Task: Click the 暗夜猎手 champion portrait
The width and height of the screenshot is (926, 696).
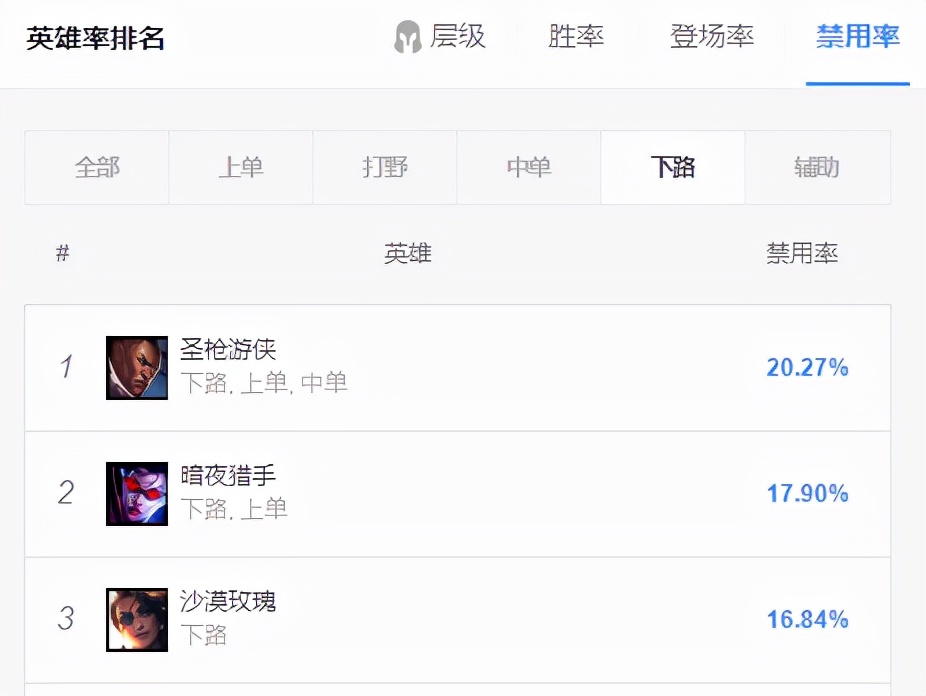Action: pos(137,494)
